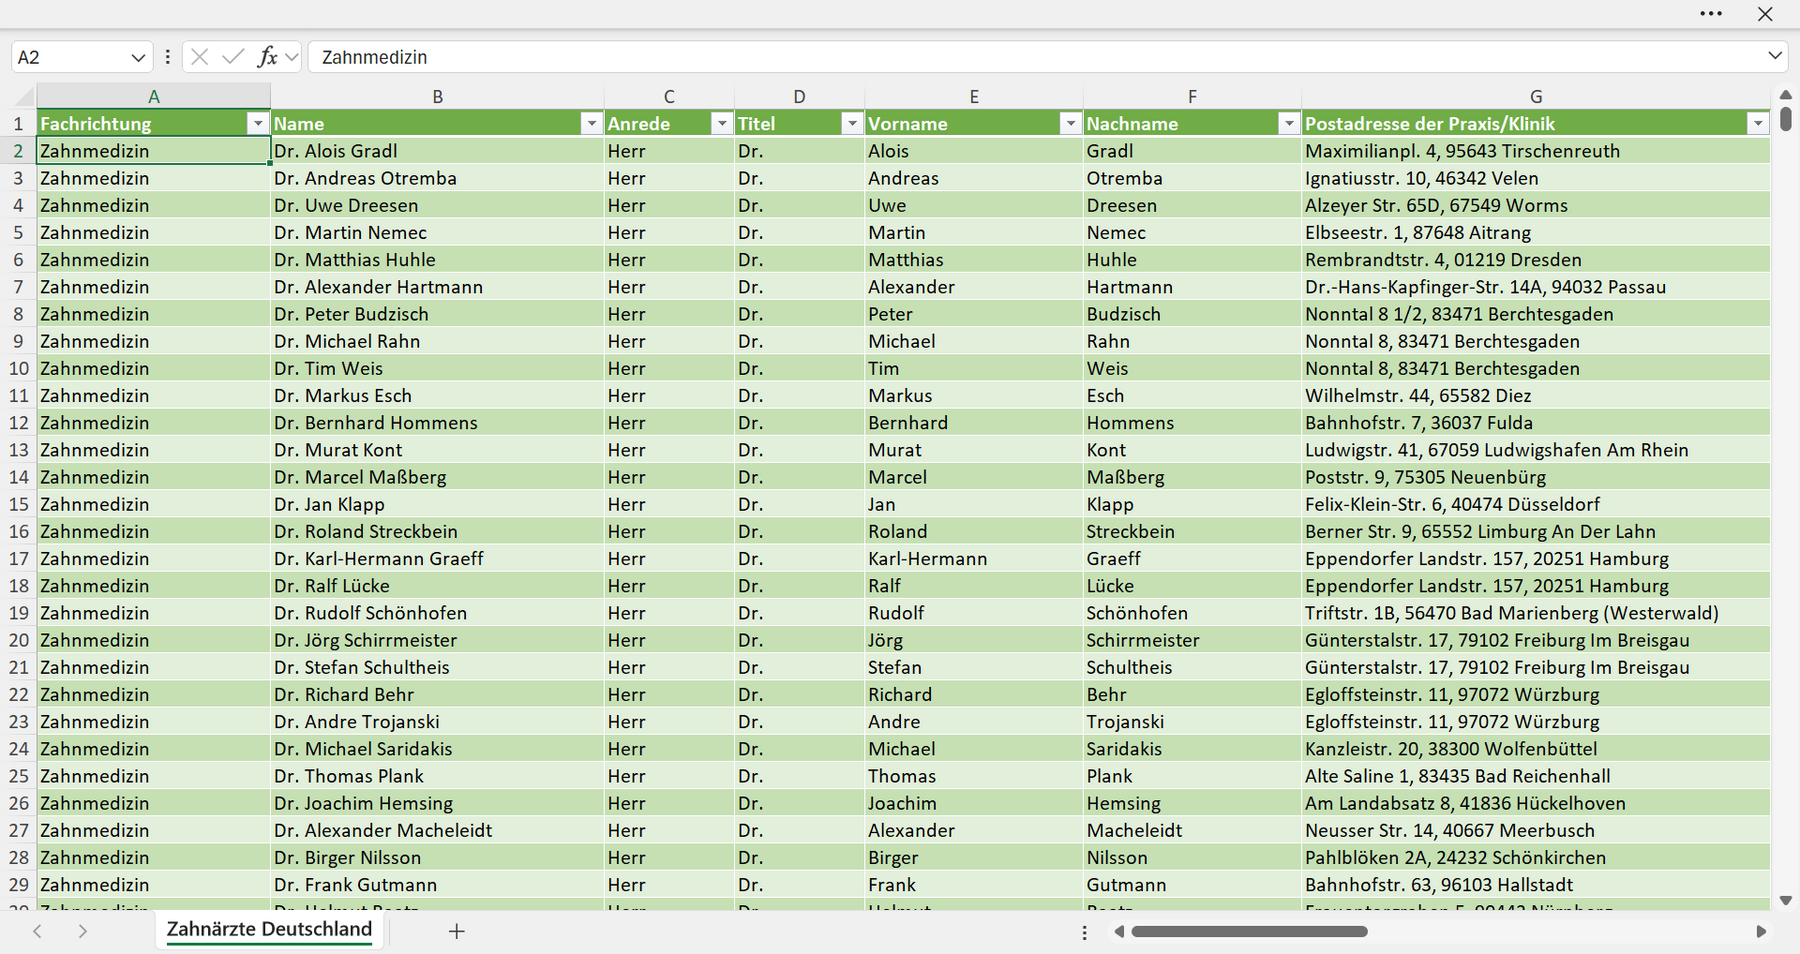
Task: Open the Nachname column filter dropdown
Action: point(1288,123)
